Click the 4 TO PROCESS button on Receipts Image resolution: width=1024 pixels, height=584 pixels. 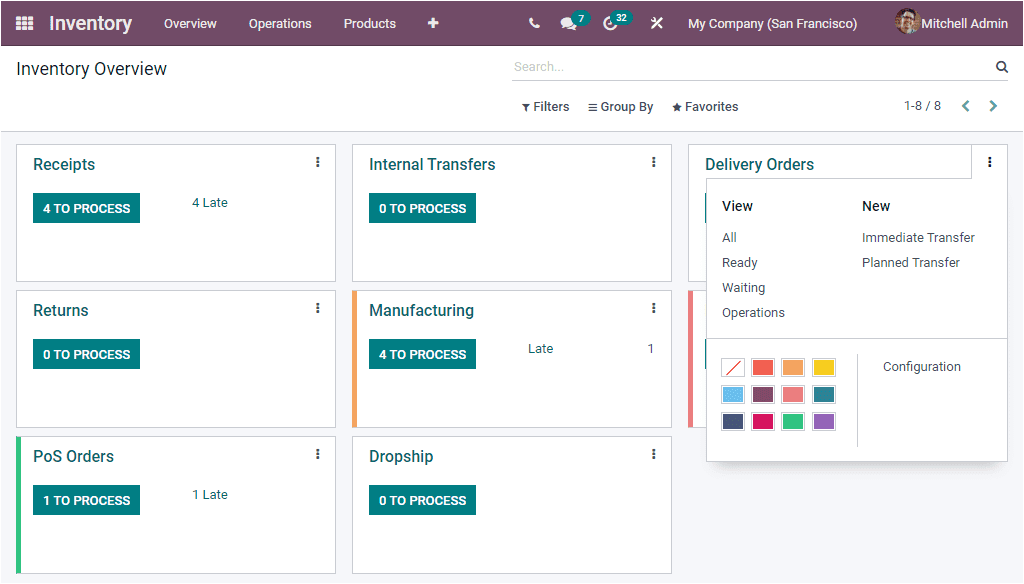click(86, 208)
